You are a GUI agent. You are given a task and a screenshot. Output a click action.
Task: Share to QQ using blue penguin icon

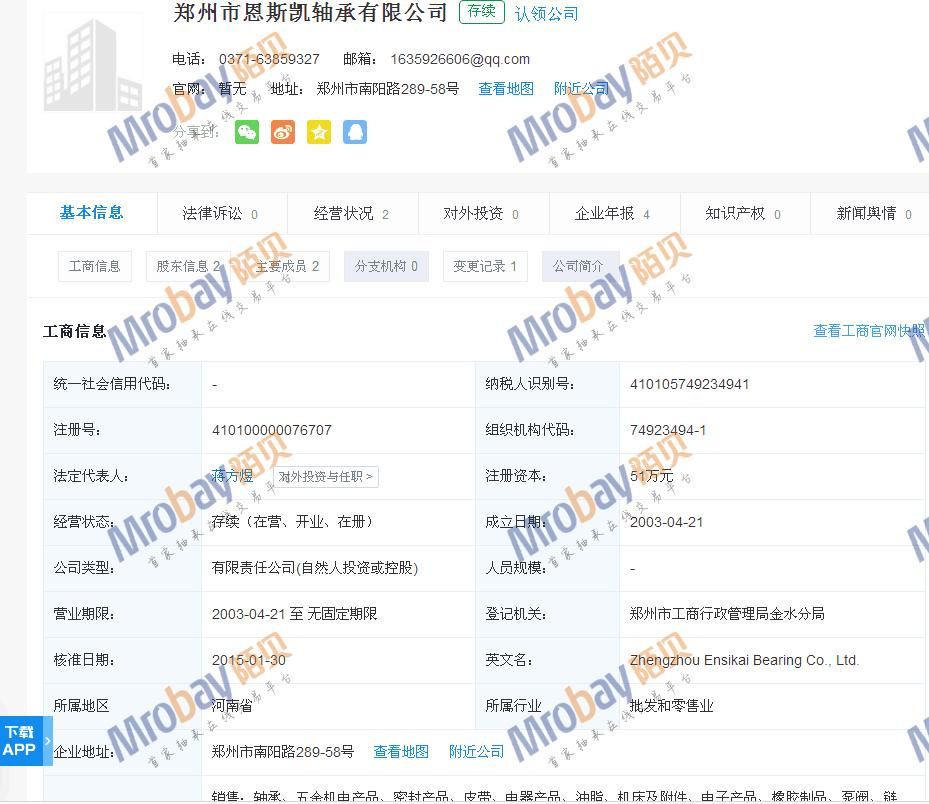(x=355, y=132)
